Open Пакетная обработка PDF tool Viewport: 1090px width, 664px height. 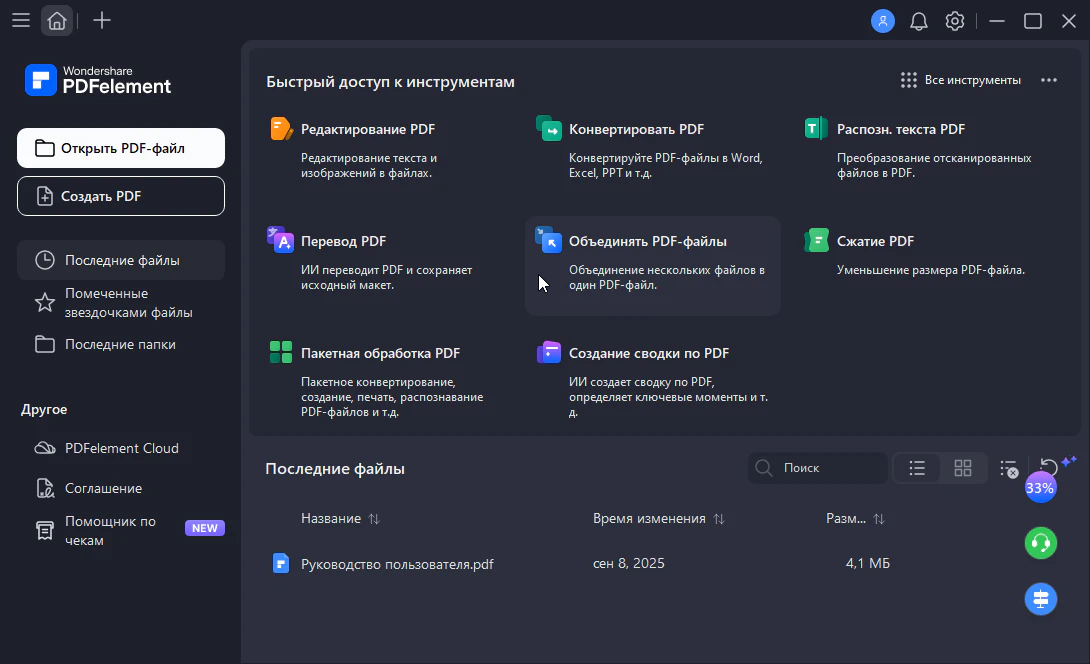pos(380,353)
